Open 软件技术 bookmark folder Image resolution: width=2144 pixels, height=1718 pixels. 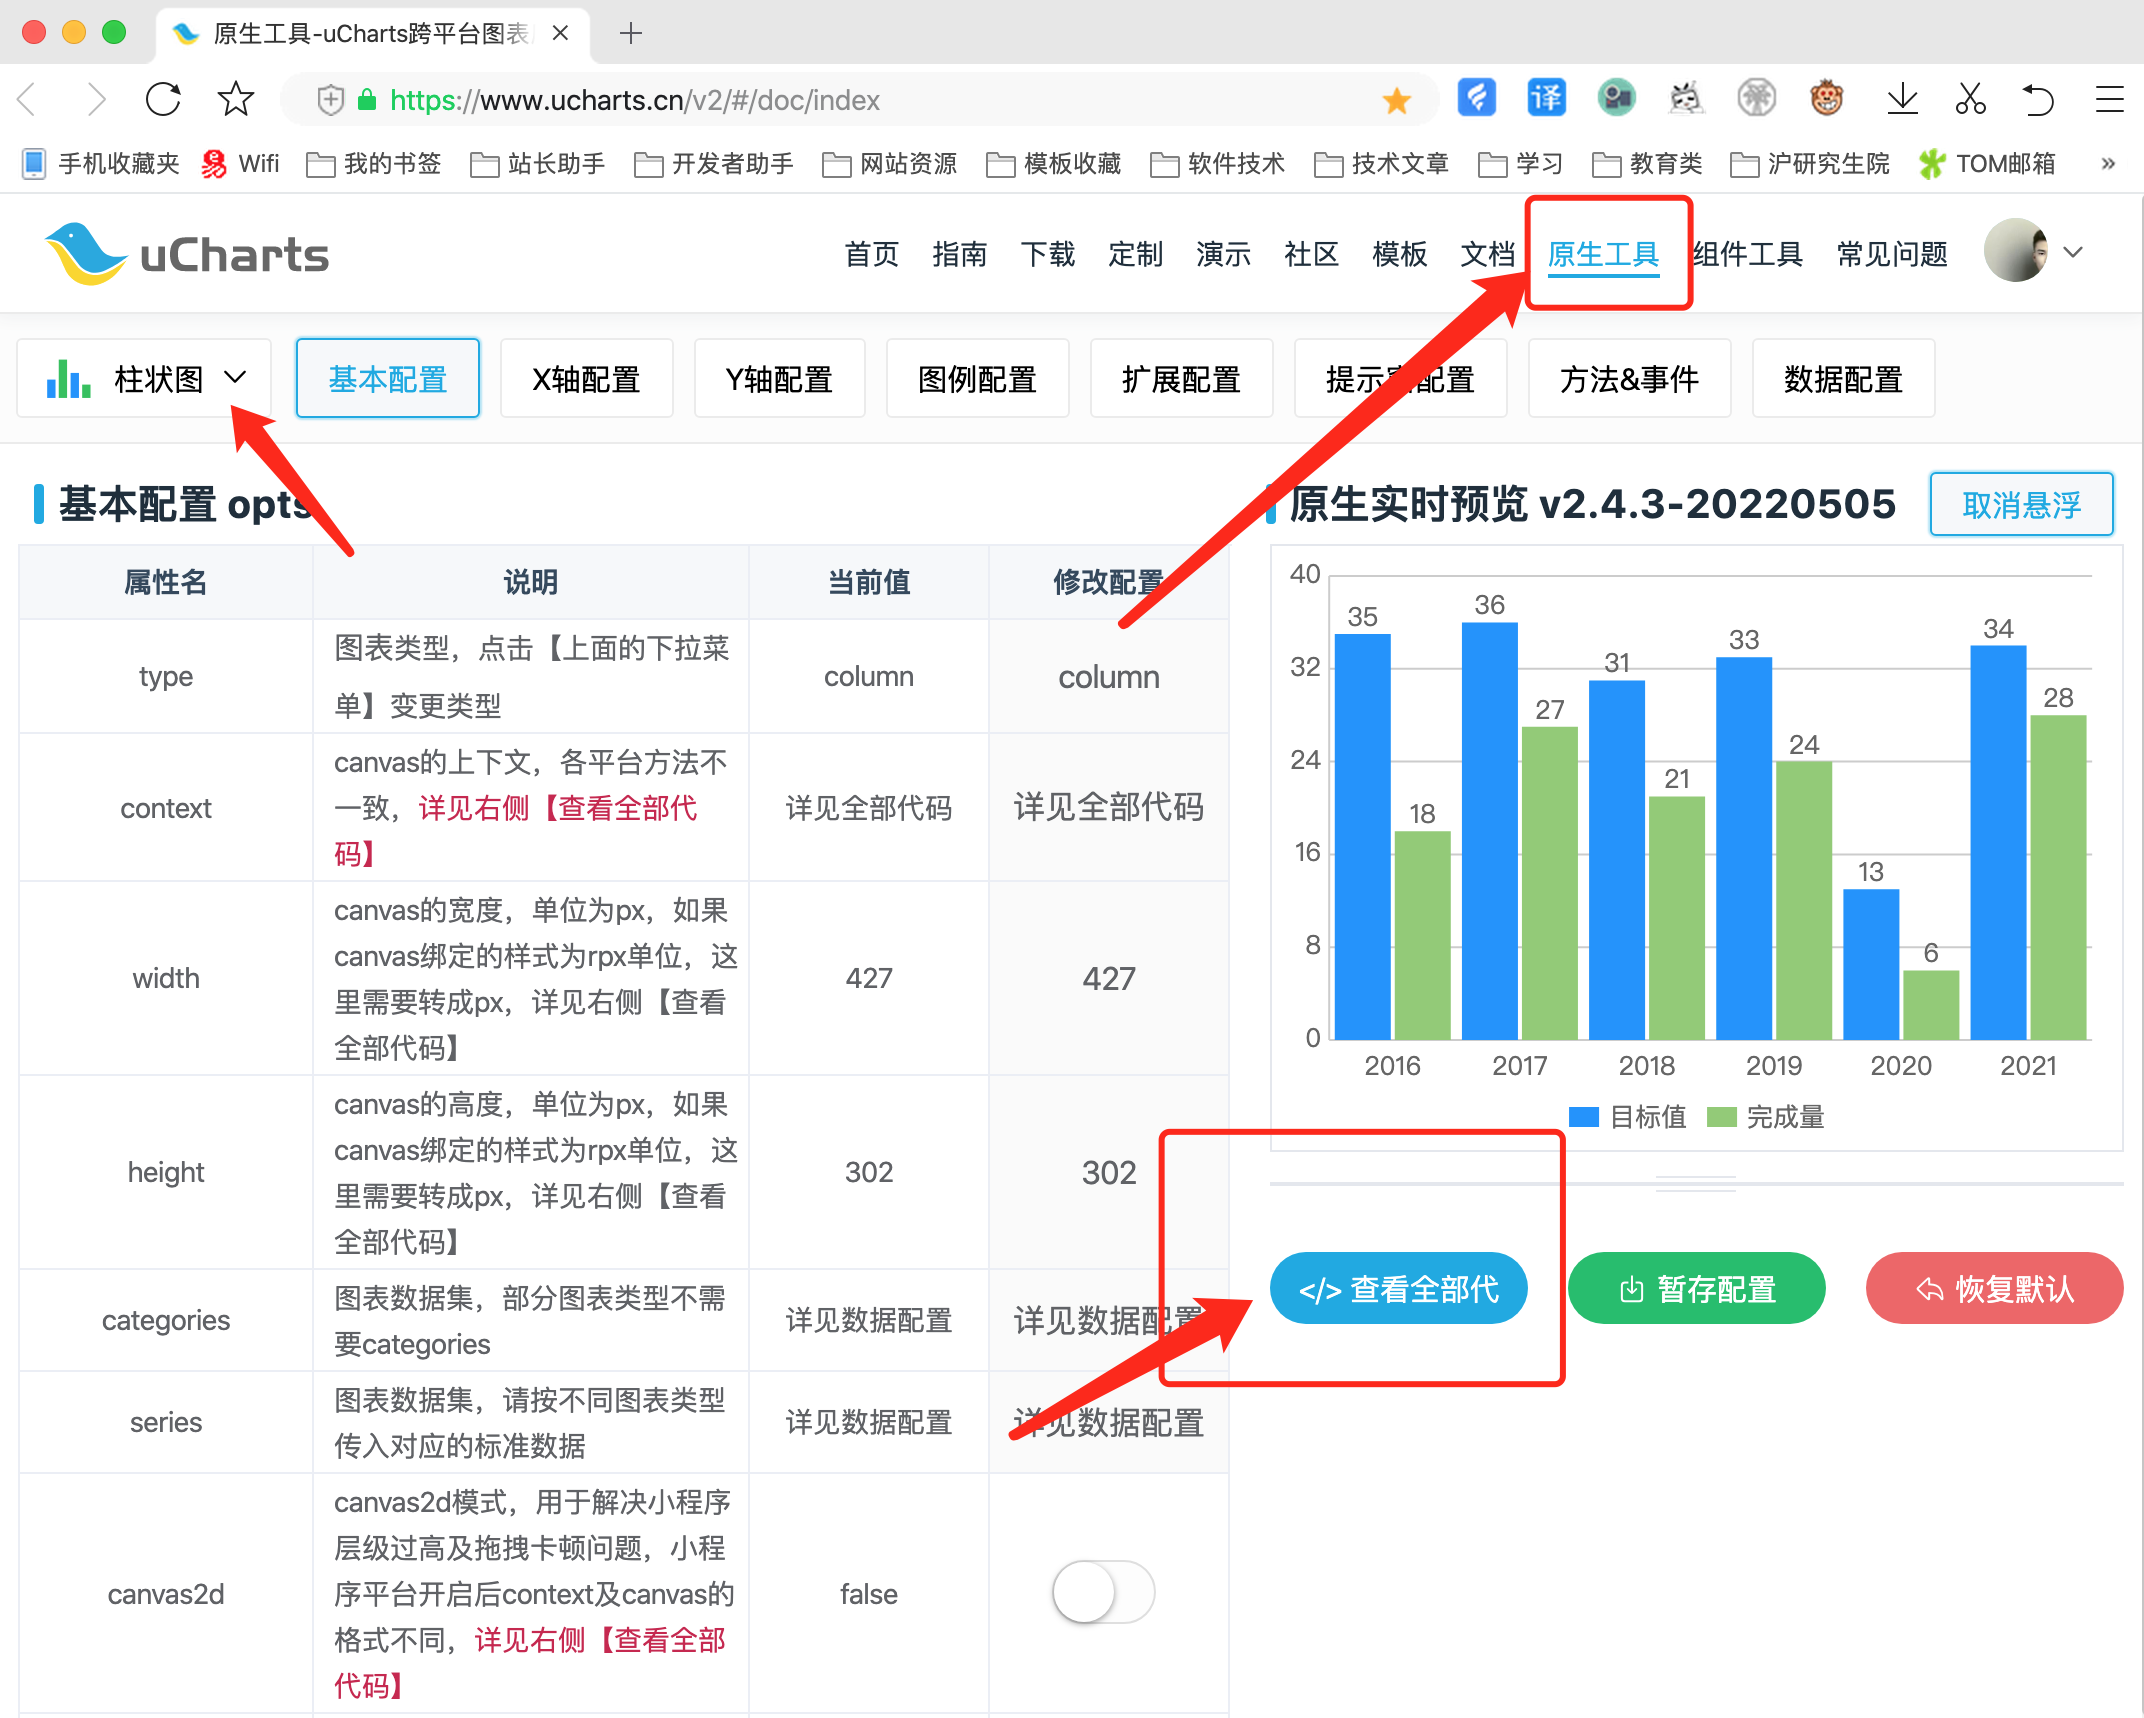point(1218,163)
